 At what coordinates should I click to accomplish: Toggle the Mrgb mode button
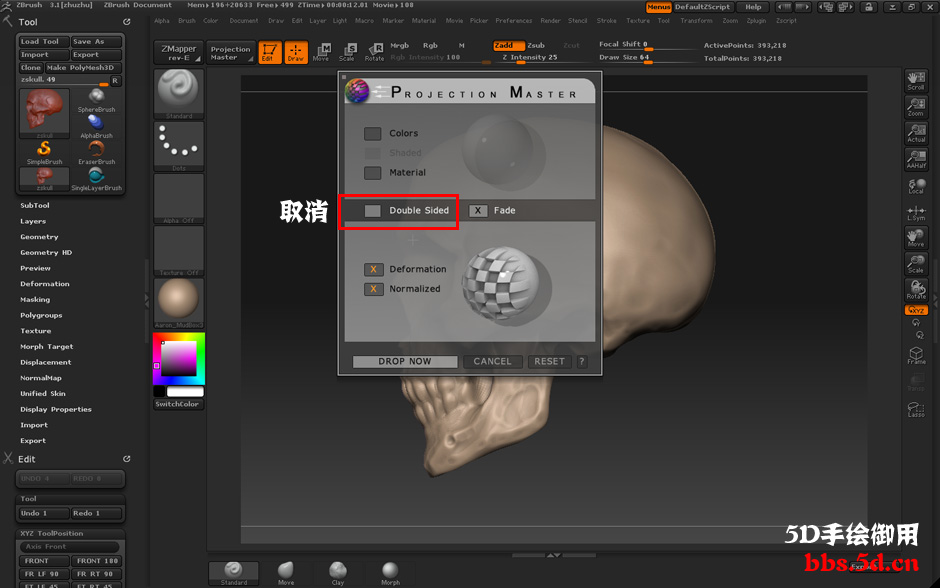(399, 46)
